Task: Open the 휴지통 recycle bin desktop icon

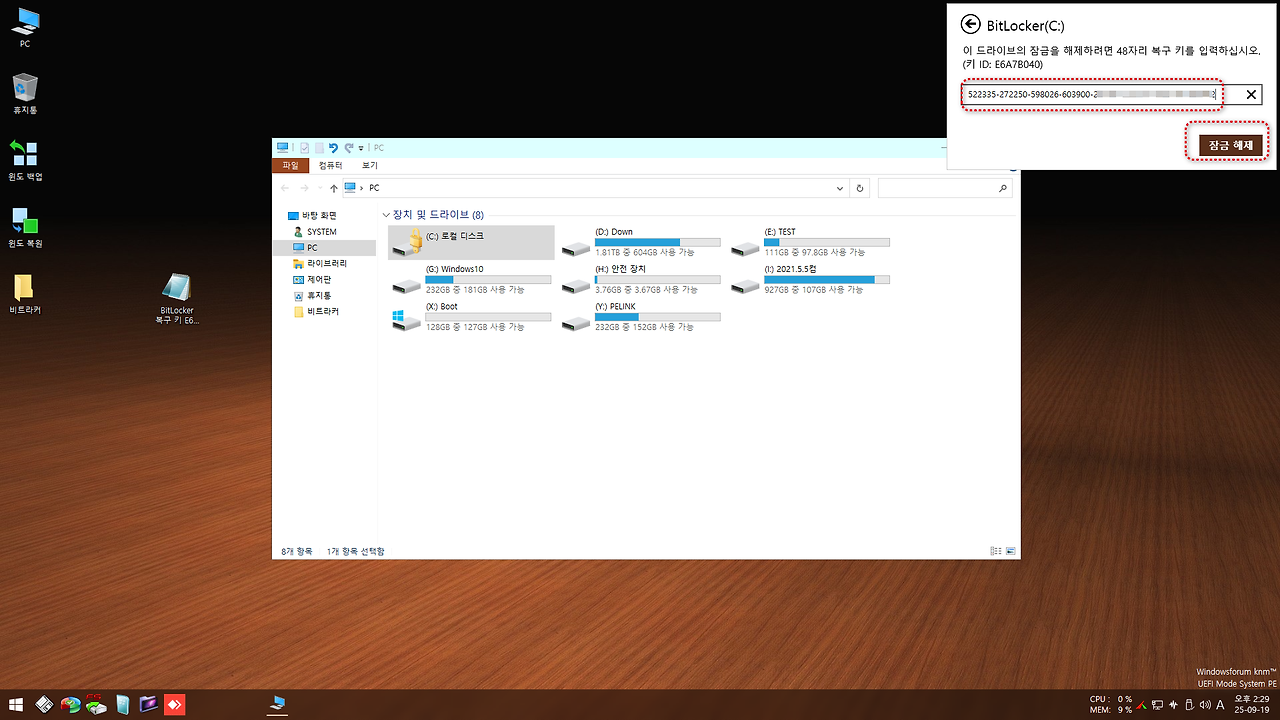Action: (25, 94)
